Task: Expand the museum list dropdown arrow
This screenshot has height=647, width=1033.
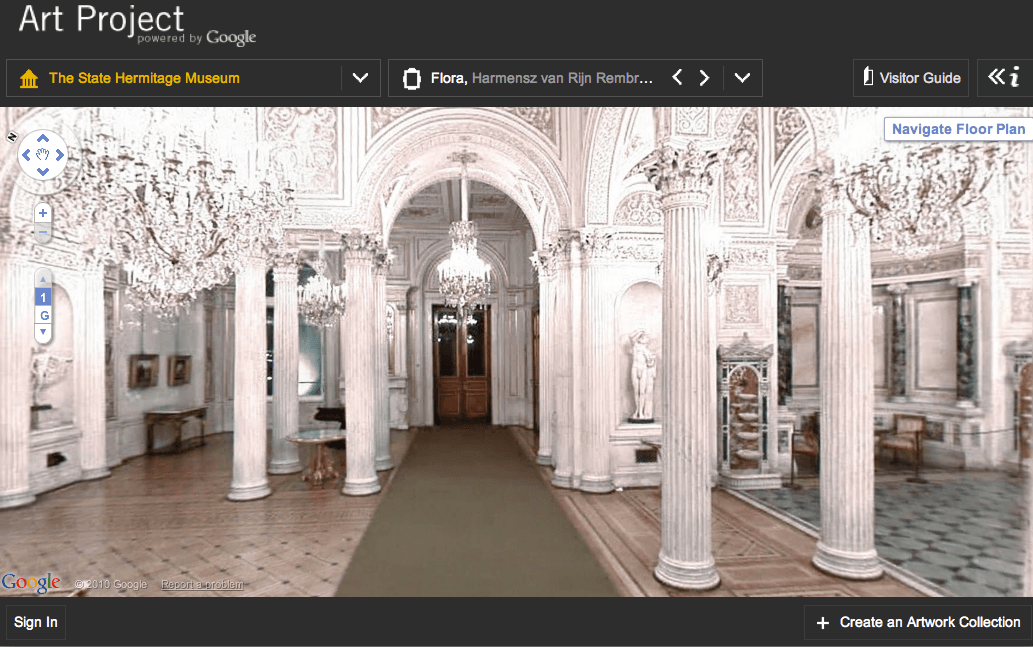Action: pos(360,78)
